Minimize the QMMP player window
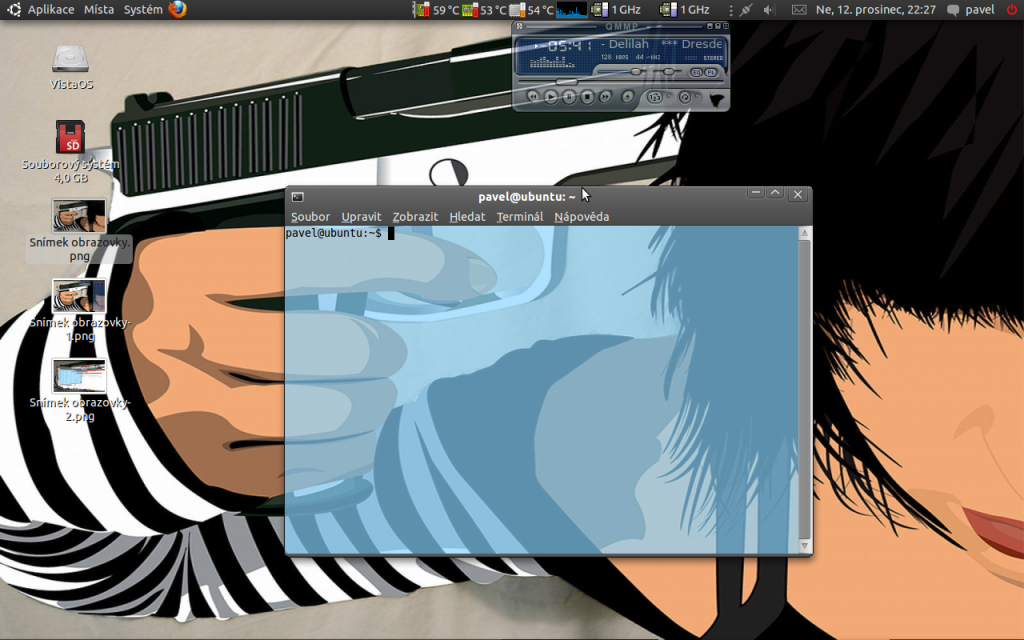 [710, 26]
